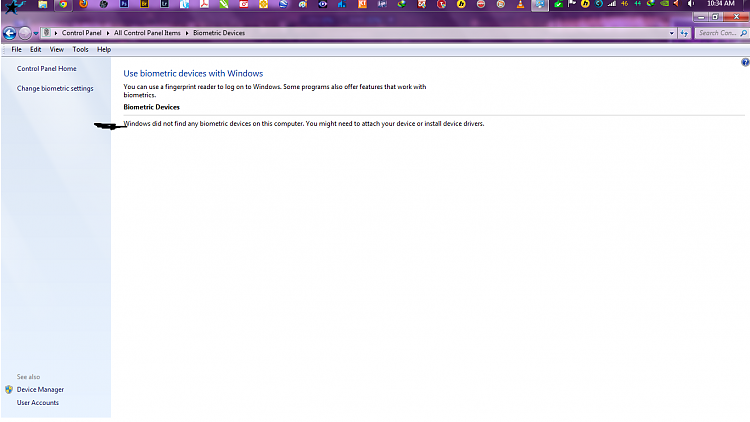Open the Edit menu

click(x=35, y=49)
